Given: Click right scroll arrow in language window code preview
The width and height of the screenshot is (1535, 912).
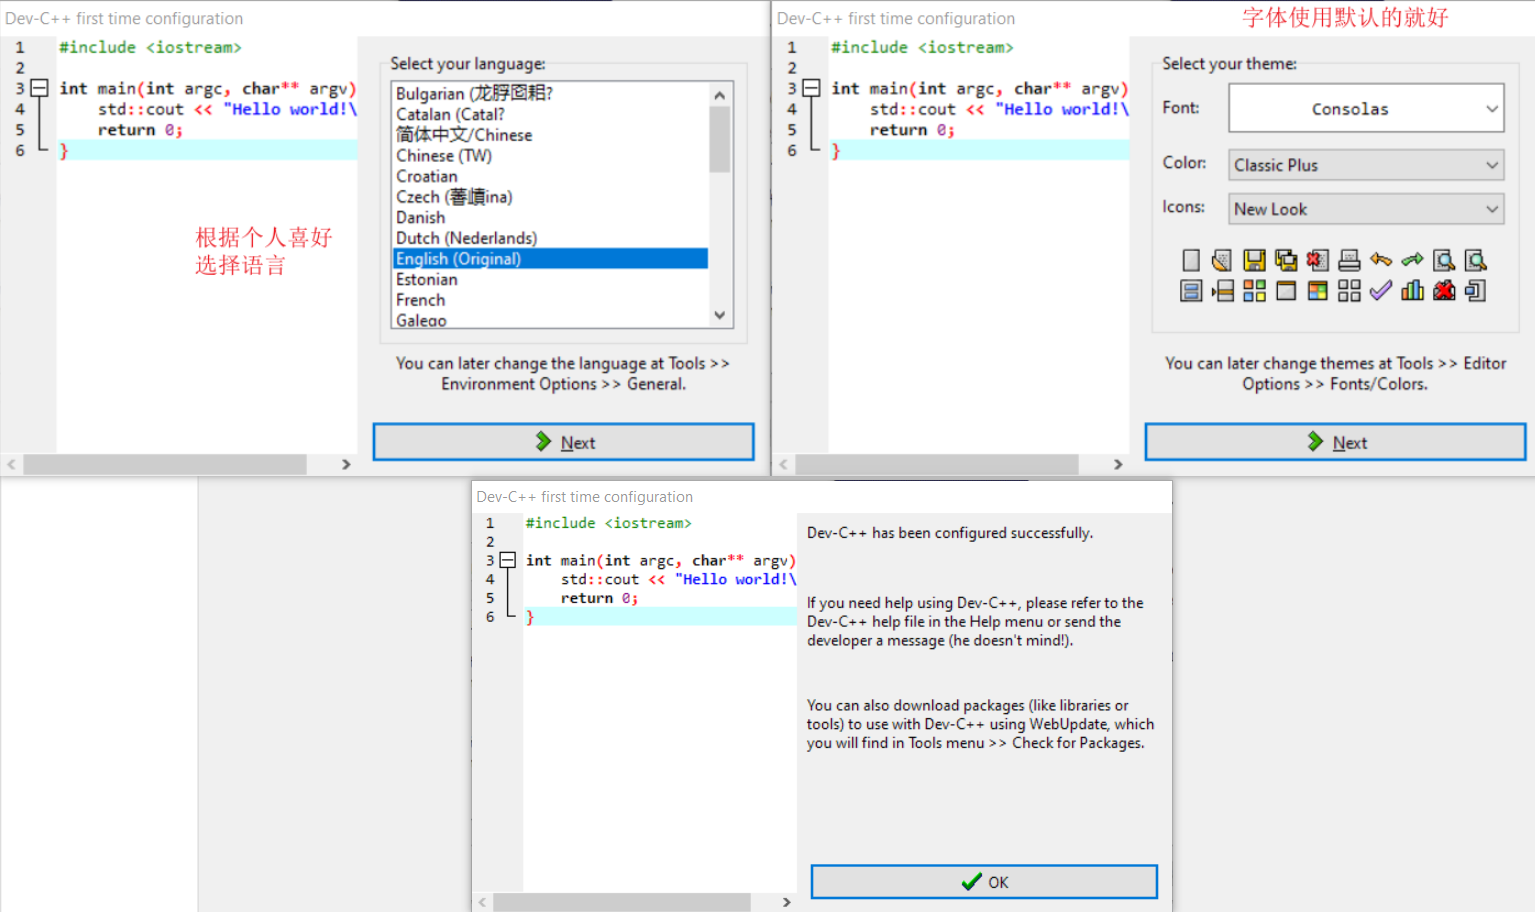Looking at the screenshot, I should coord(346,464).
